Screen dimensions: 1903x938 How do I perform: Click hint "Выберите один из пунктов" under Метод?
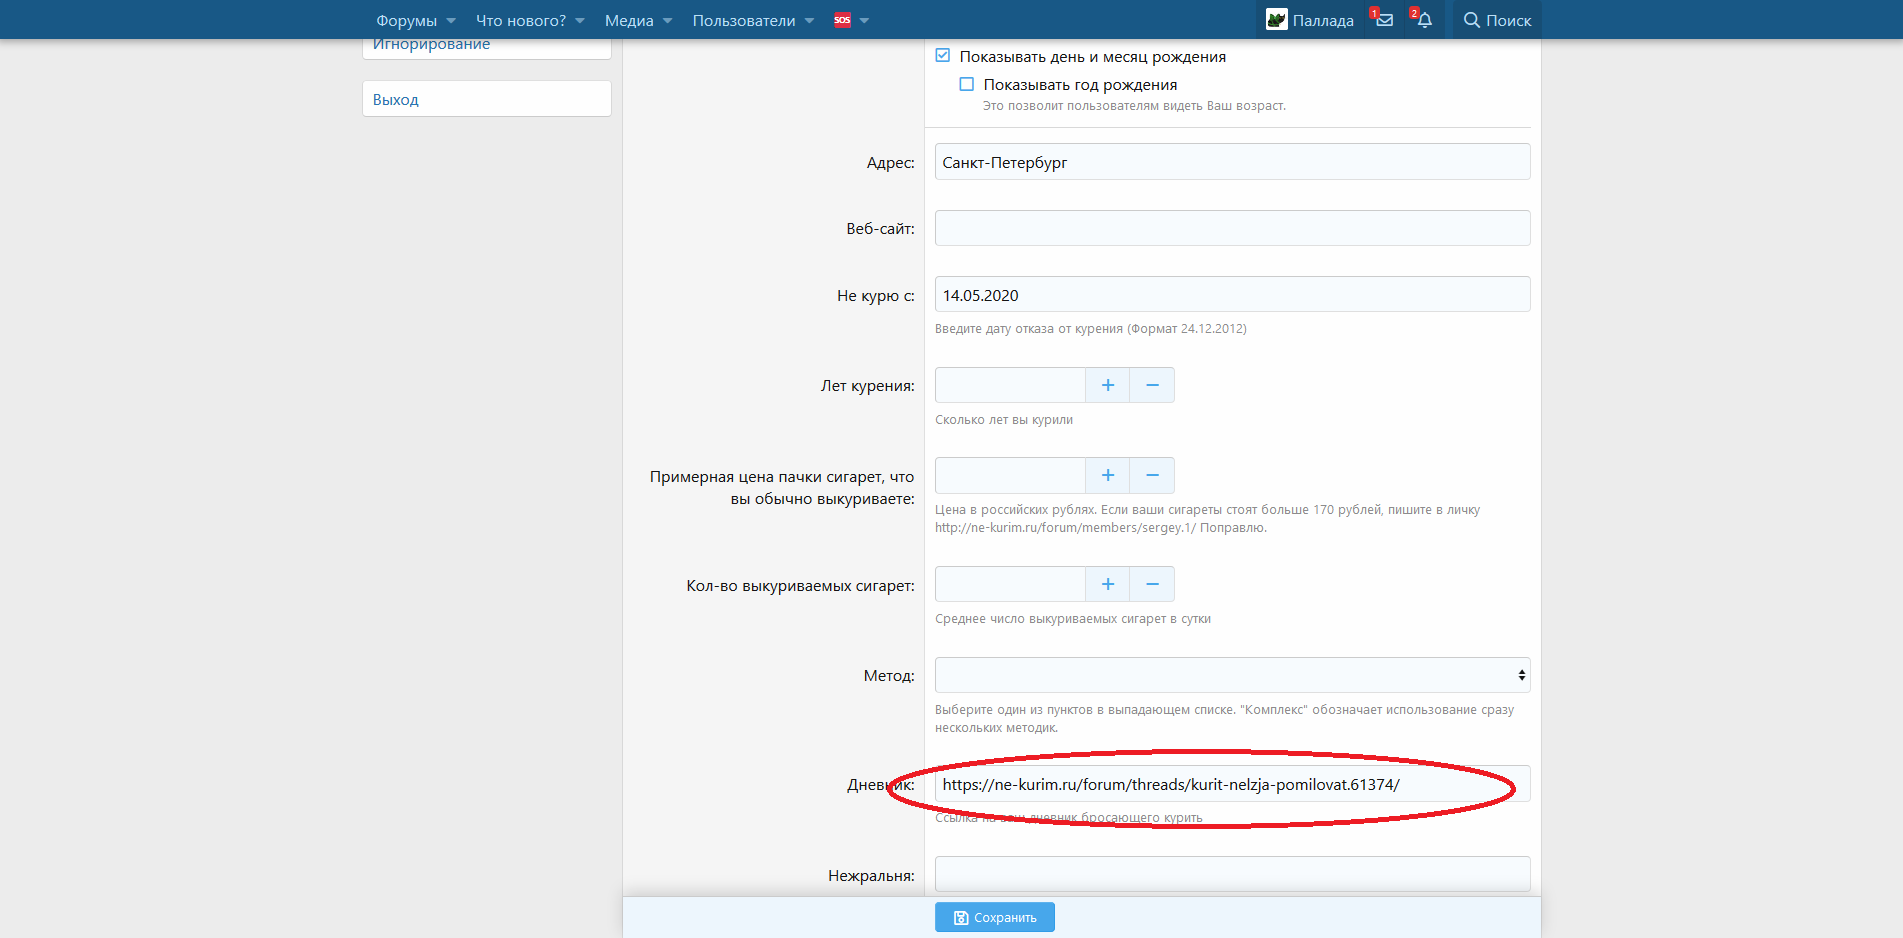pyautogui.click(x=1224, y=719)
